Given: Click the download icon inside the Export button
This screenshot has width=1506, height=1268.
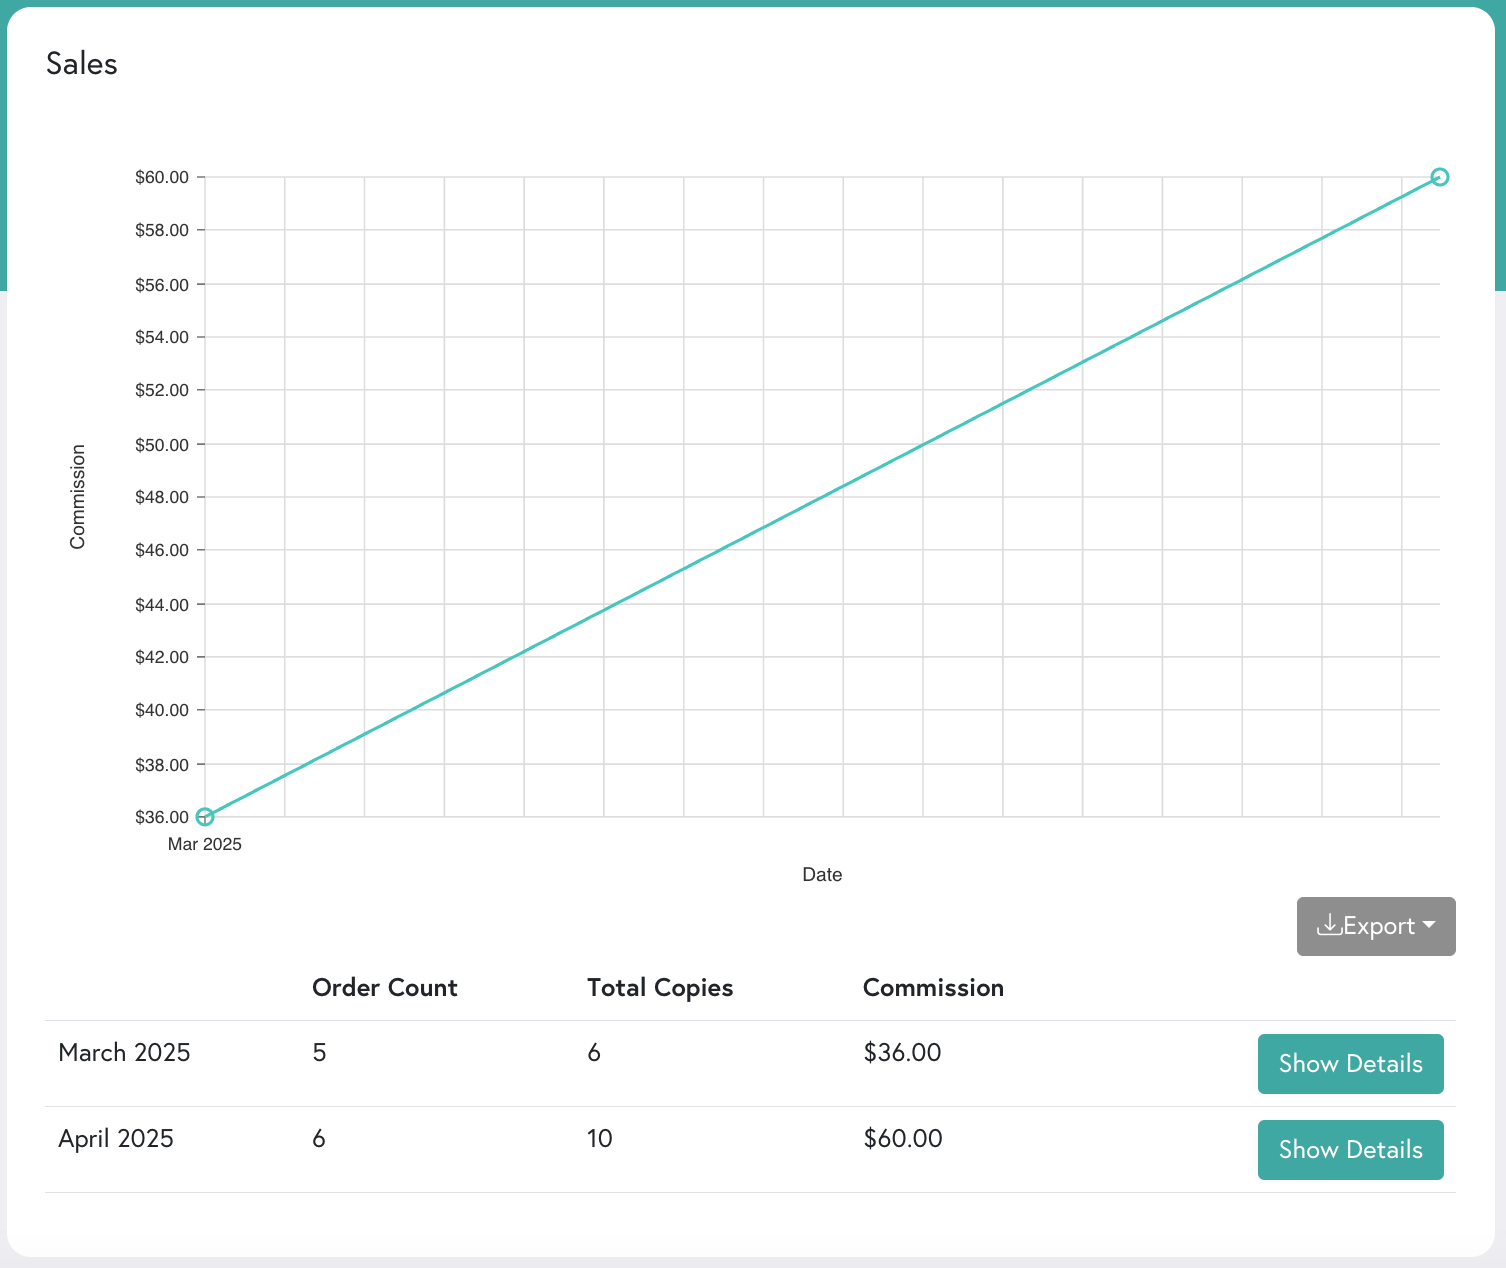Looking at the screenshot, I should pos(1330,926).
